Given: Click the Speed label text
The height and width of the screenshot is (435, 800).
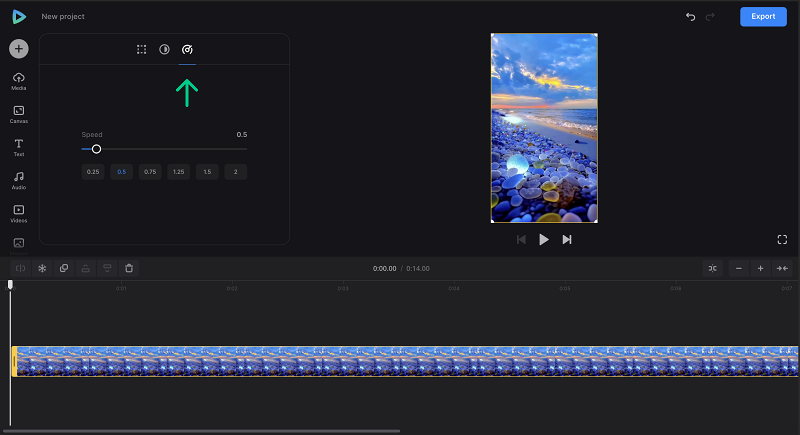Looking at the screenshot, I should point(92,135).
